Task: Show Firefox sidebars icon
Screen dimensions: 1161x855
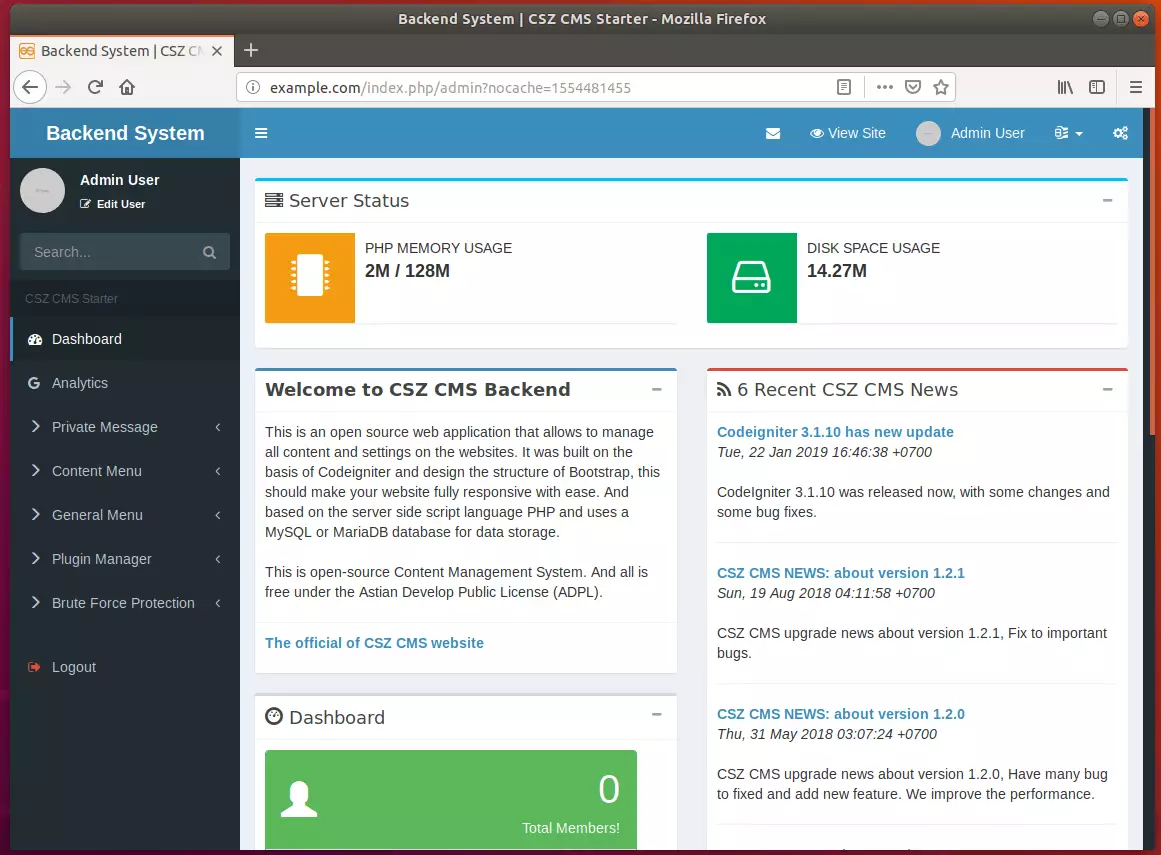Action: pos(1097,87)
